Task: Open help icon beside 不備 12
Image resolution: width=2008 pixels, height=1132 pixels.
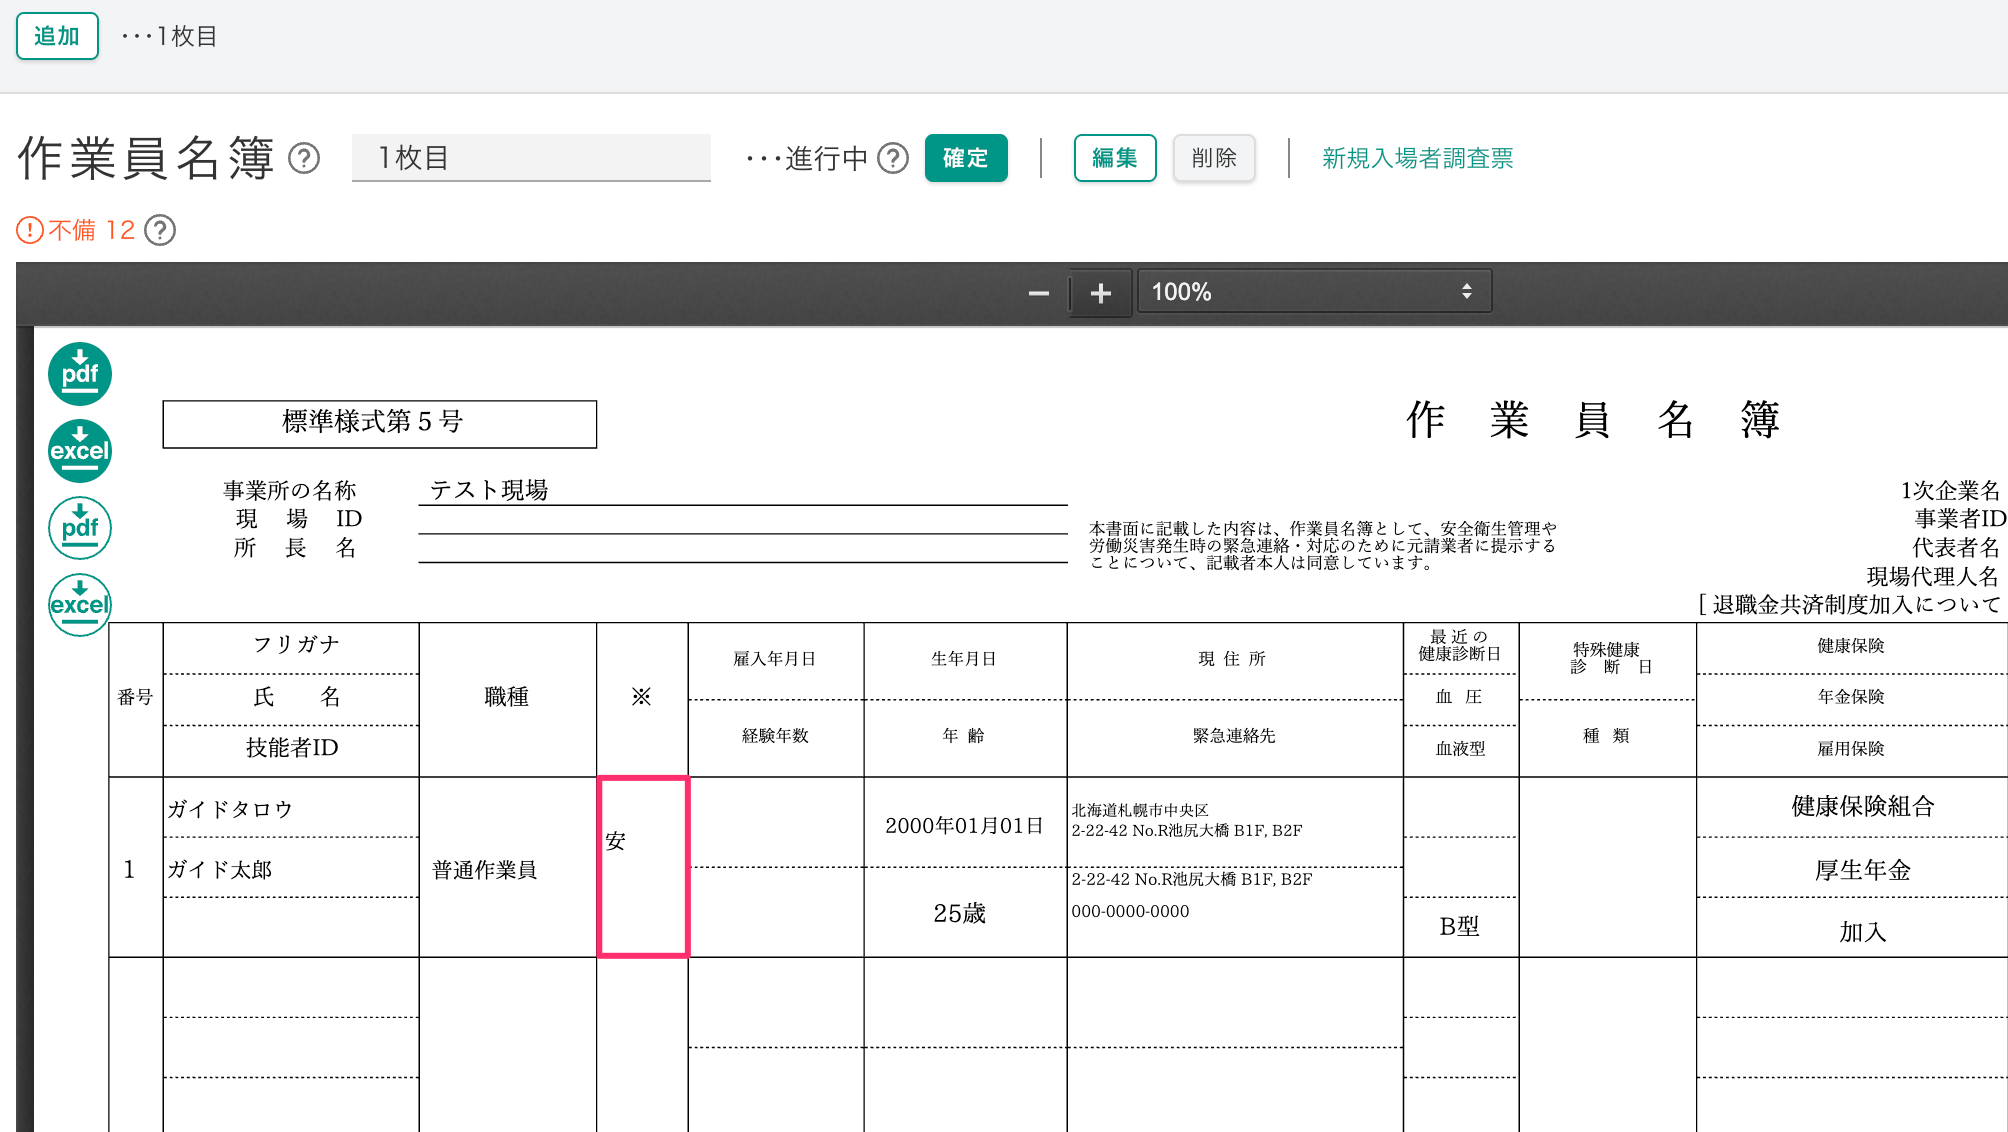Action: tap(160, 230)
